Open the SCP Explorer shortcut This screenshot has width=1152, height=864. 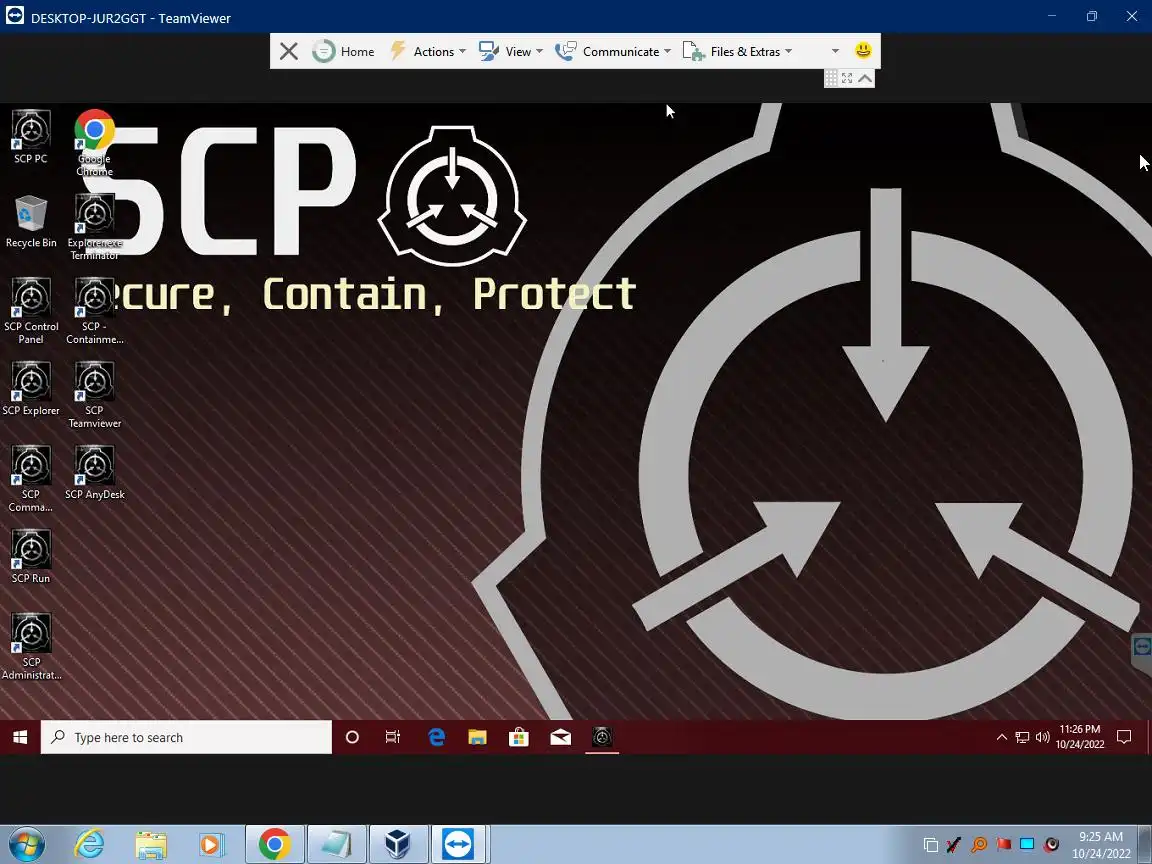point(31,389)
